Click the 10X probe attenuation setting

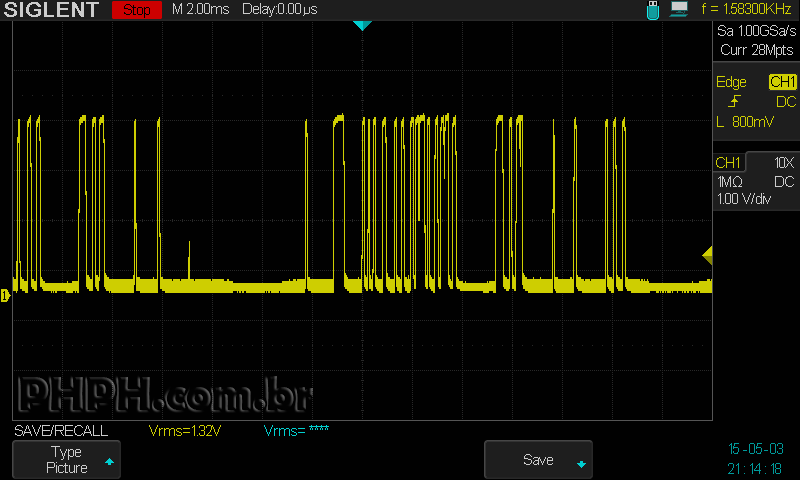pyautogui.click(x=784, y=162)
